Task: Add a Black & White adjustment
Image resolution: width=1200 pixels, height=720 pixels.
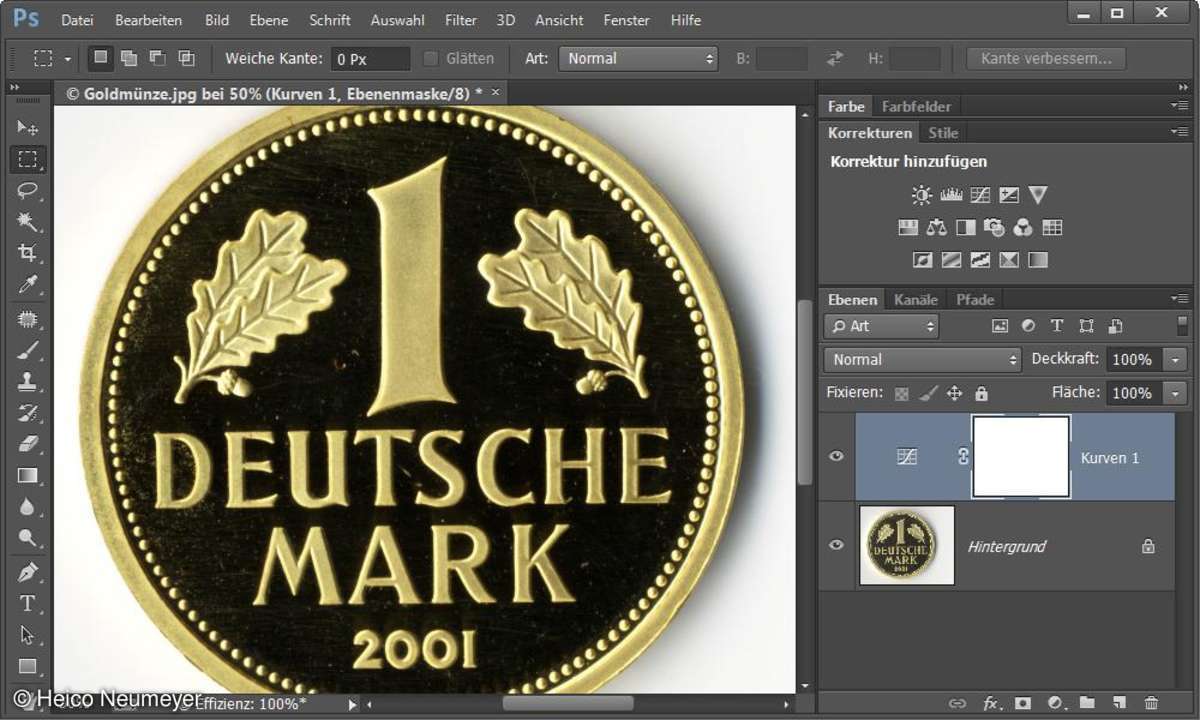Action: tap(966, 228)
